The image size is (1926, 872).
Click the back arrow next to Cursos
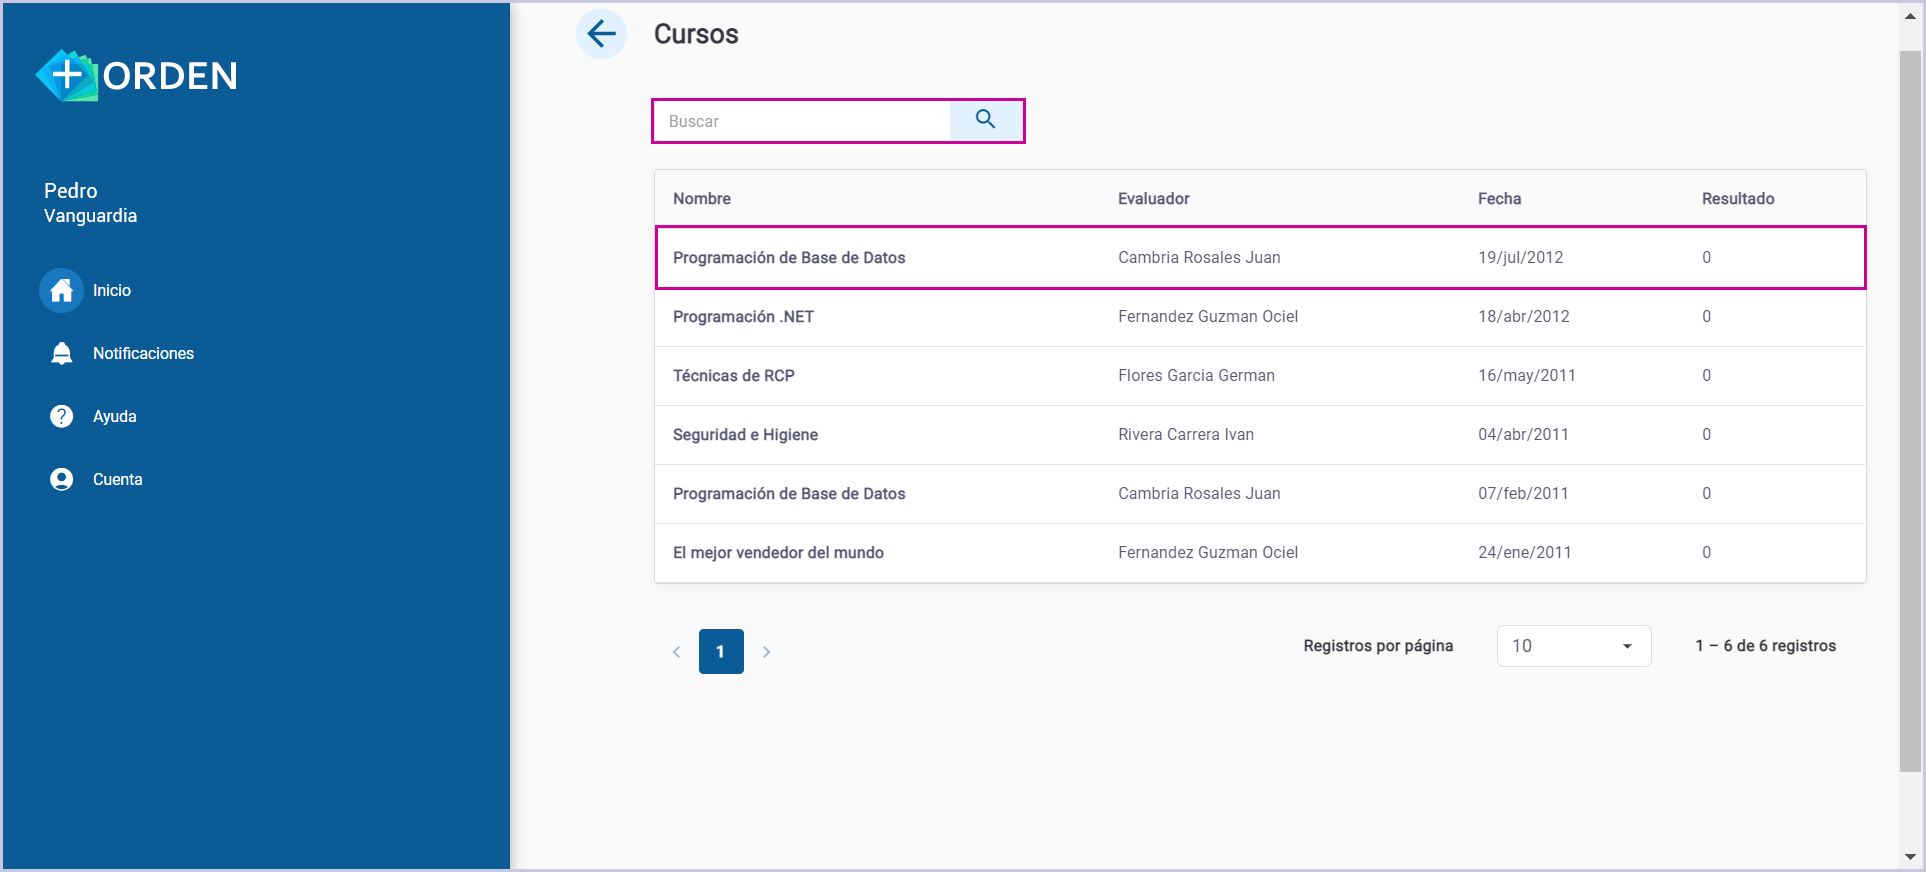click(x=601, y=34)
